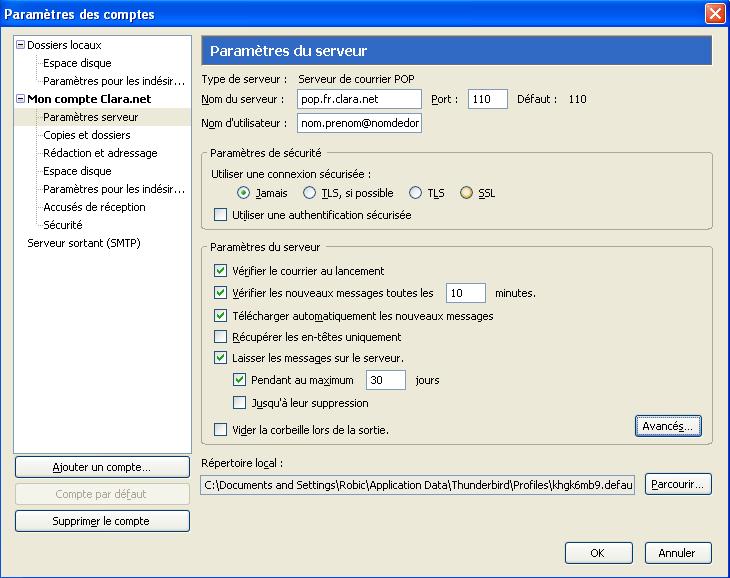Click the Port number field
Viewport: 730px width, 578px height.
tap(487, 99)
